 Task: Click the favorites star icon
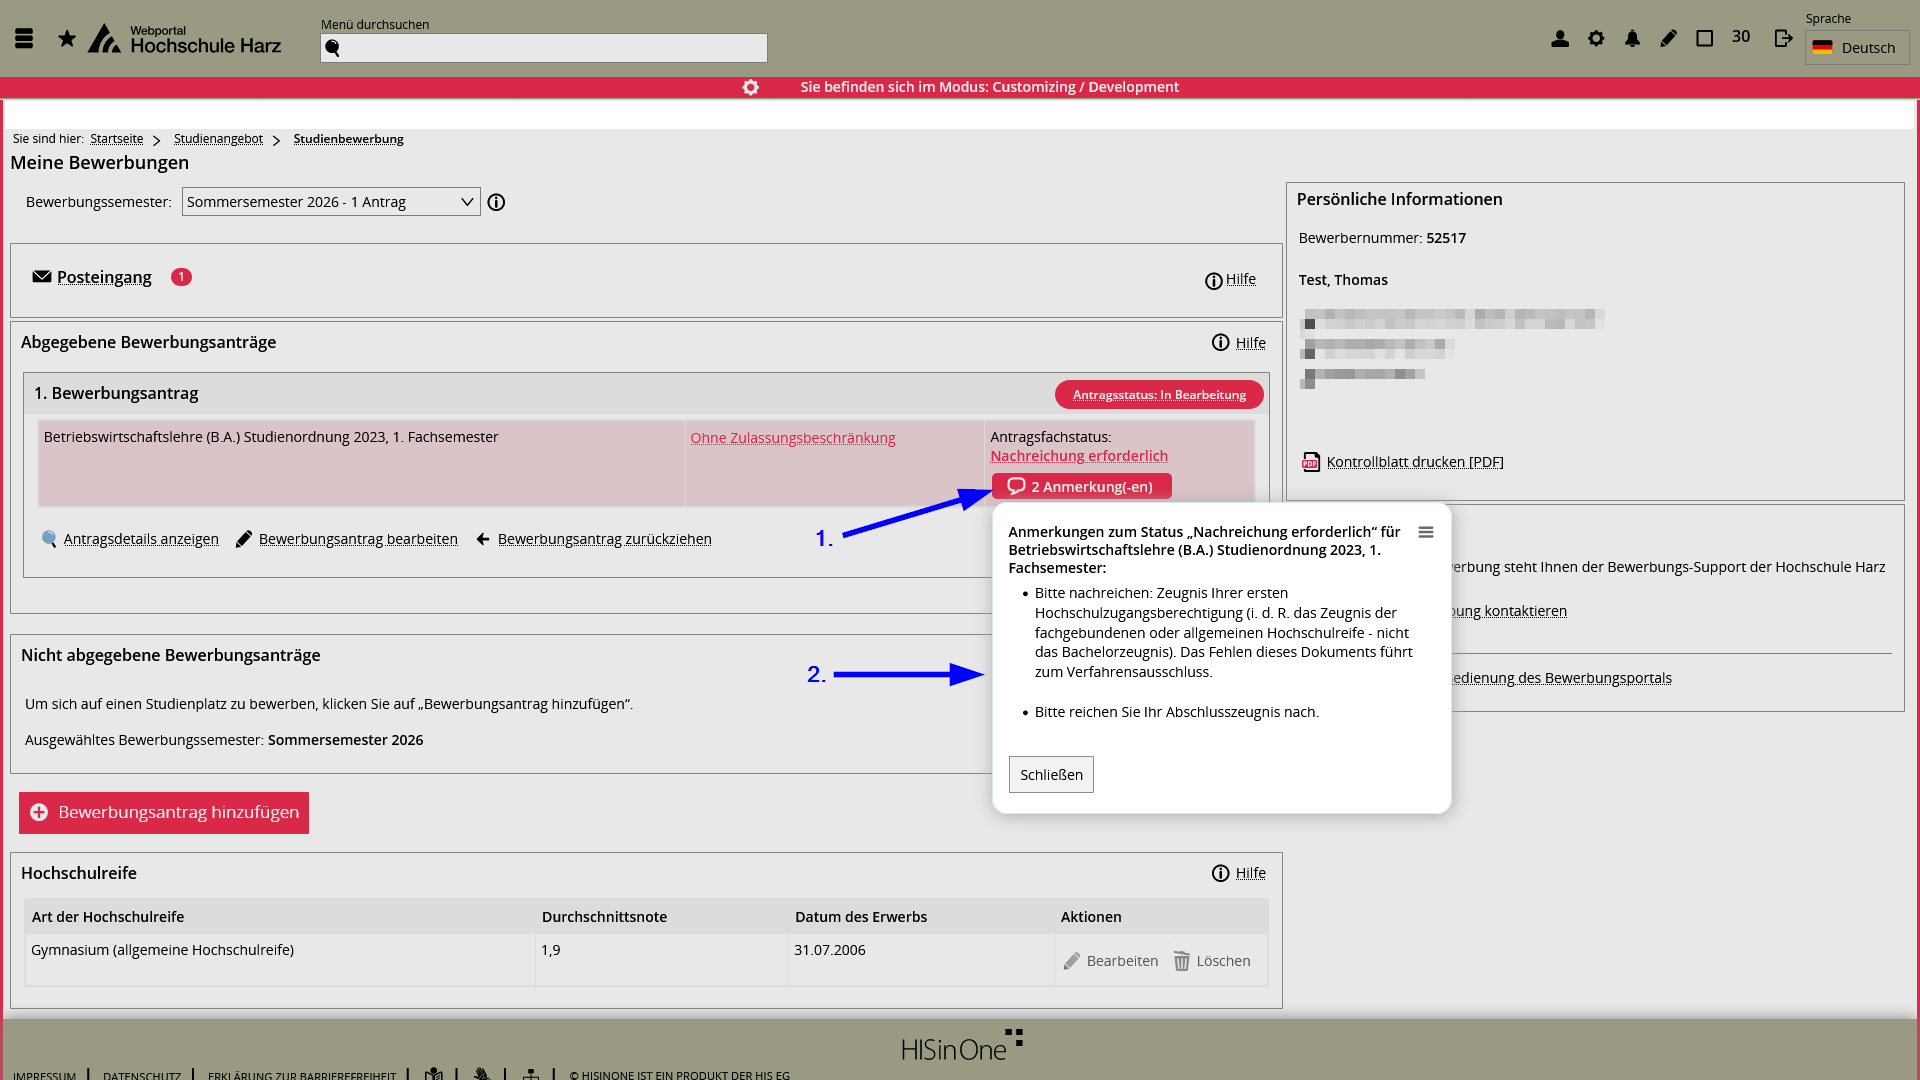pyautogui.click(x=67, y=38)
